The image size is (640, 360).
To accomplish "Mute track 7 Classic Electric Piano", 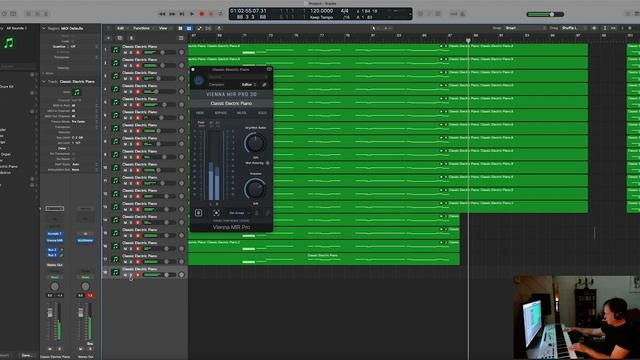I will point(126,131).
